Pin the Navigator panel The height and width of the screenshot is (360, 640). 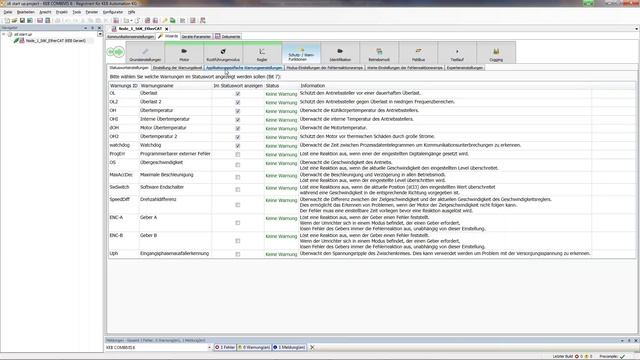pos(92,28)
